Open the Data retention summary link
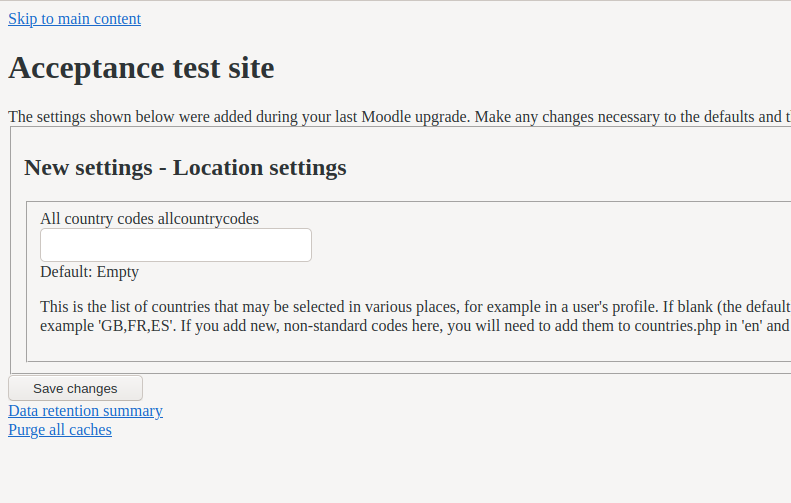The width and height of the screenshot is (791, 503). (85, 411)
